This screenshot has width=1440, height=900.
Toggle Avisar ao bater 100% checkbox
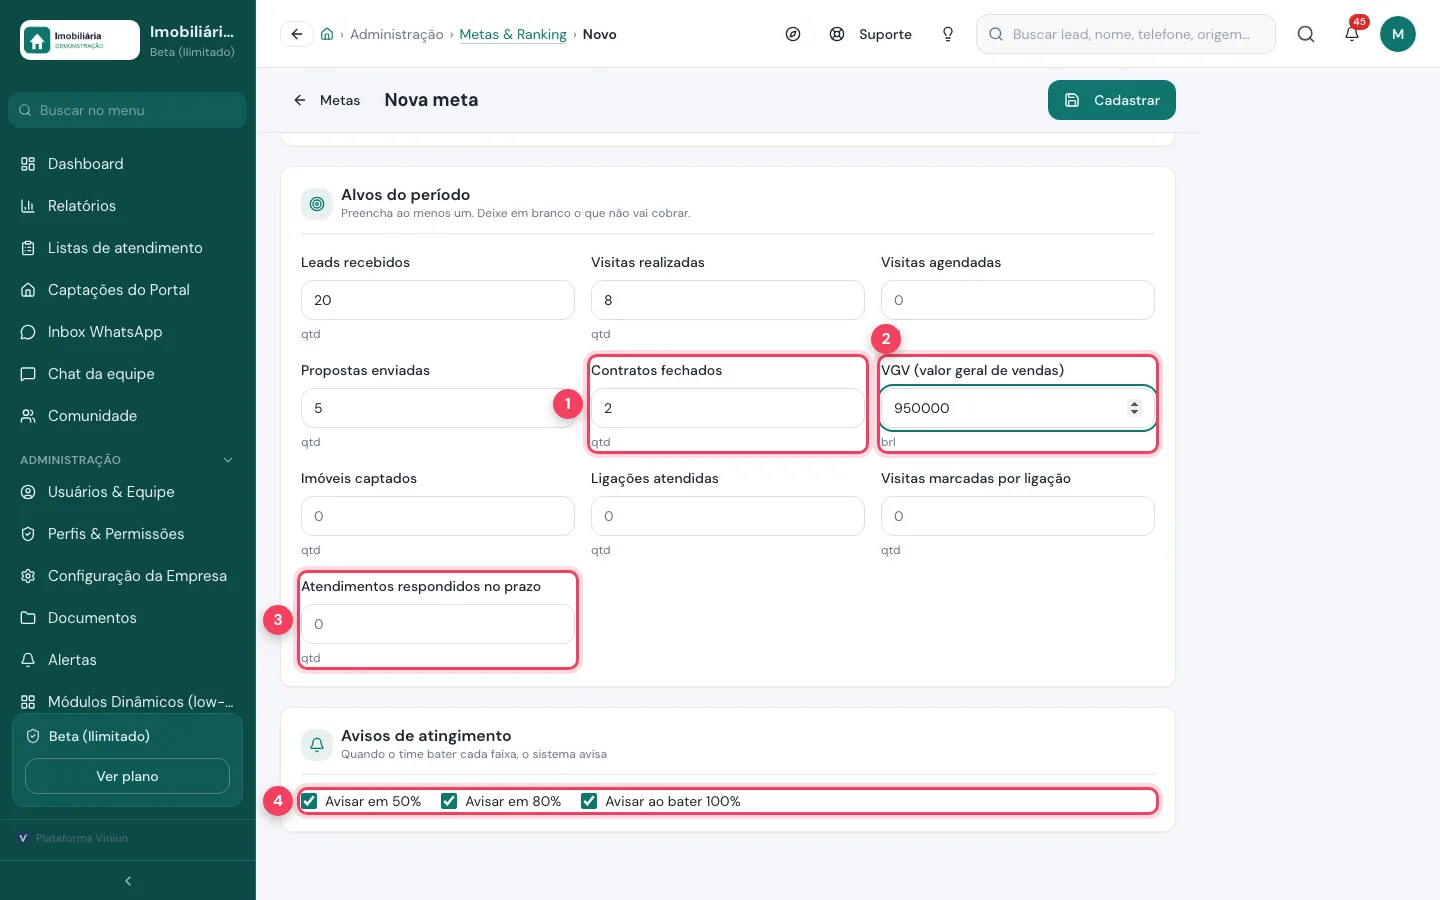tap(589, 801)
